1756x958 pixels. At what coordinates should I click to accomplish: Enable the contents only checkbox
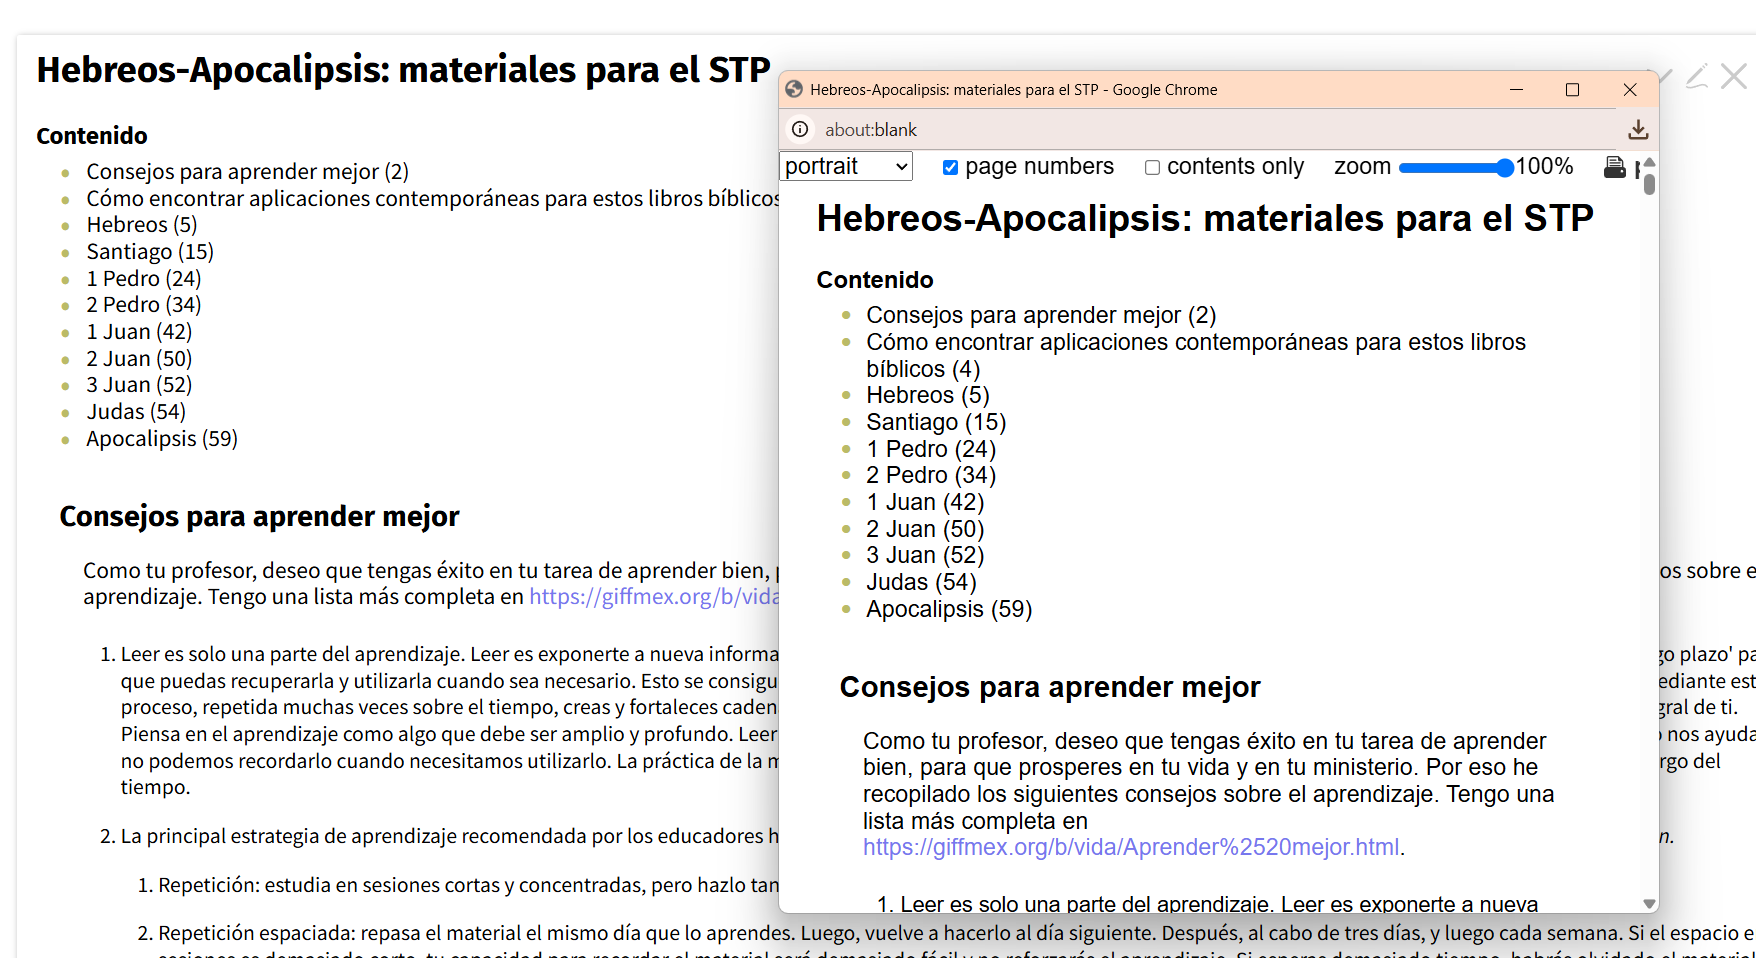coord(1152,168)
